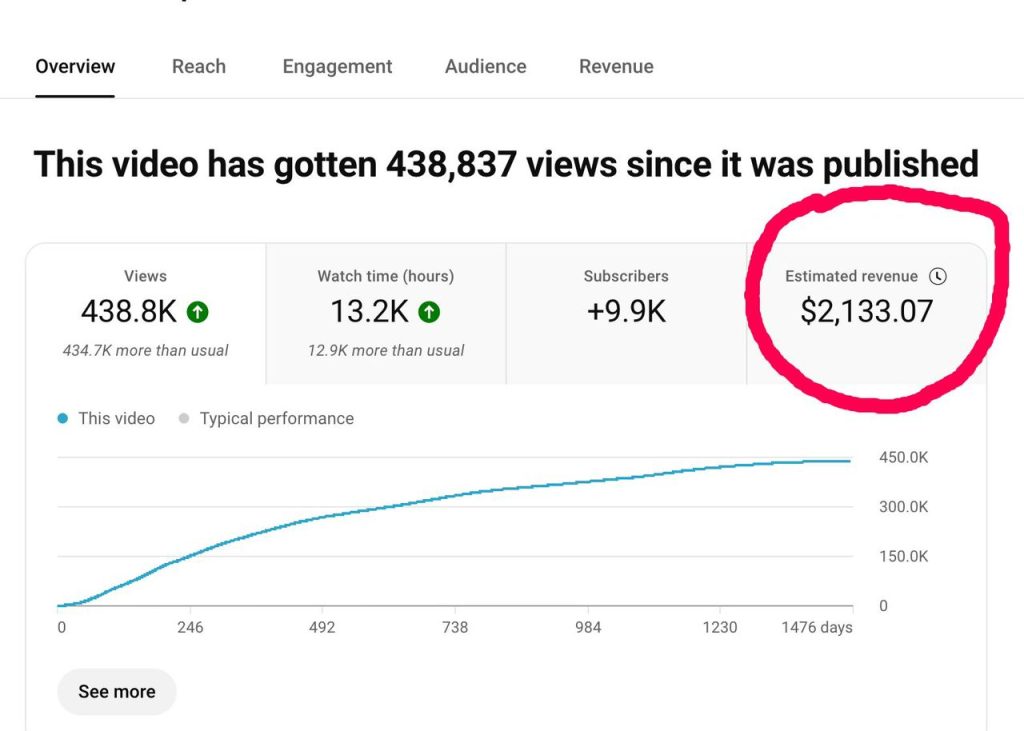Select the Audience tab
1024x731 pixels.
[485, 67]
